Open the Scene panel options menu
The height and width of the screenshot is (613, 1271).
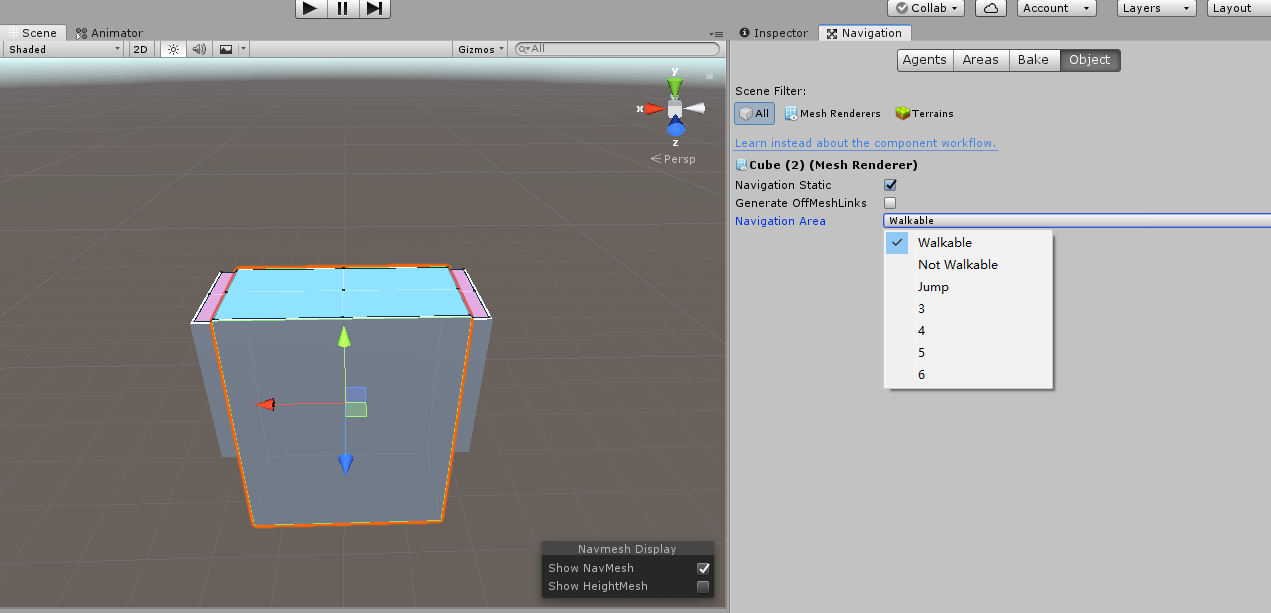click(714, 34)
